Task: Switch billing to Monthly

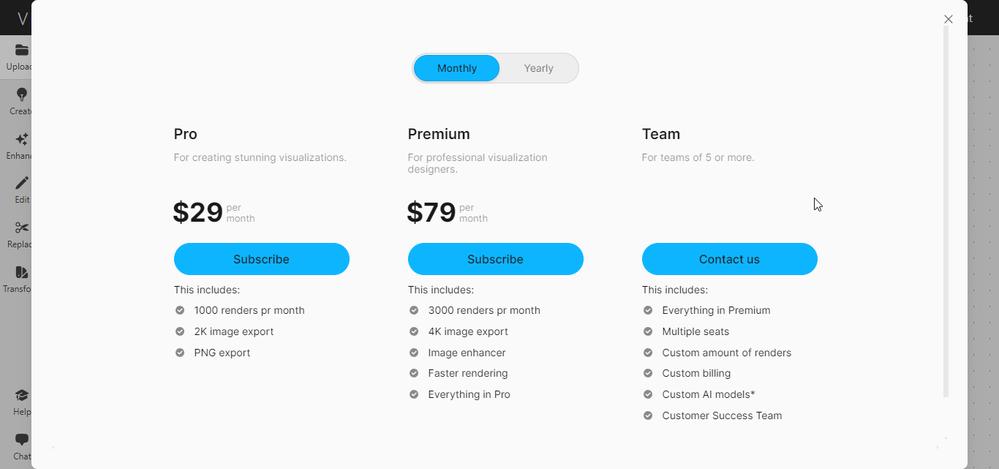Action: pyautogui.click(x=457, y=68)
